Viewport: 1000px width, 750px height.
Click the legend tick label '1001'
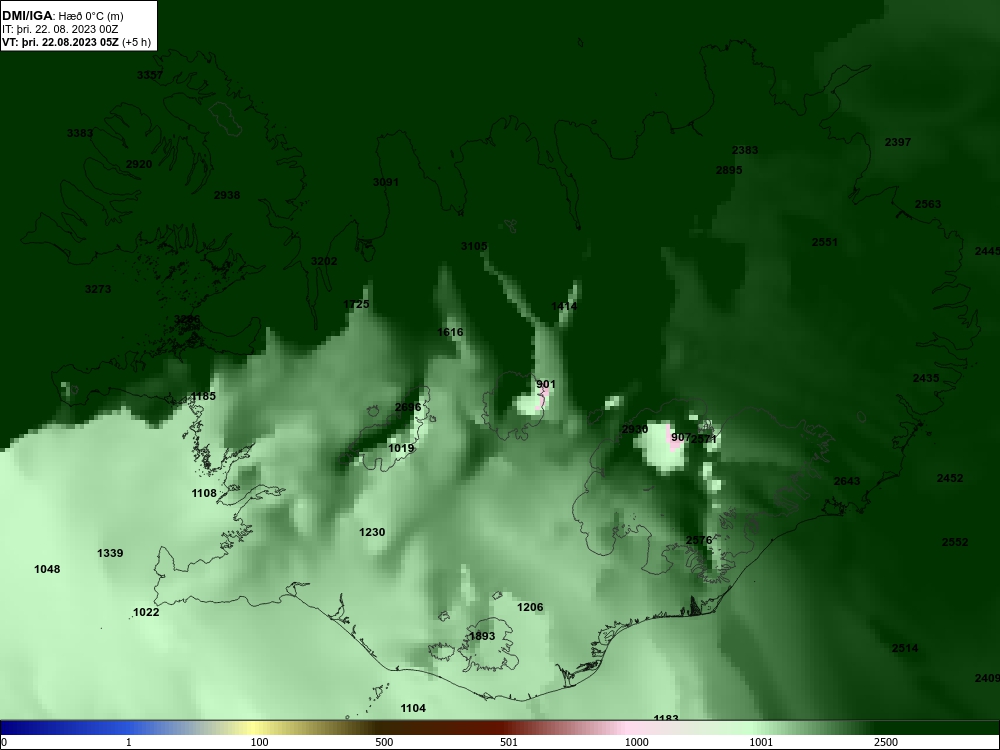761,742
